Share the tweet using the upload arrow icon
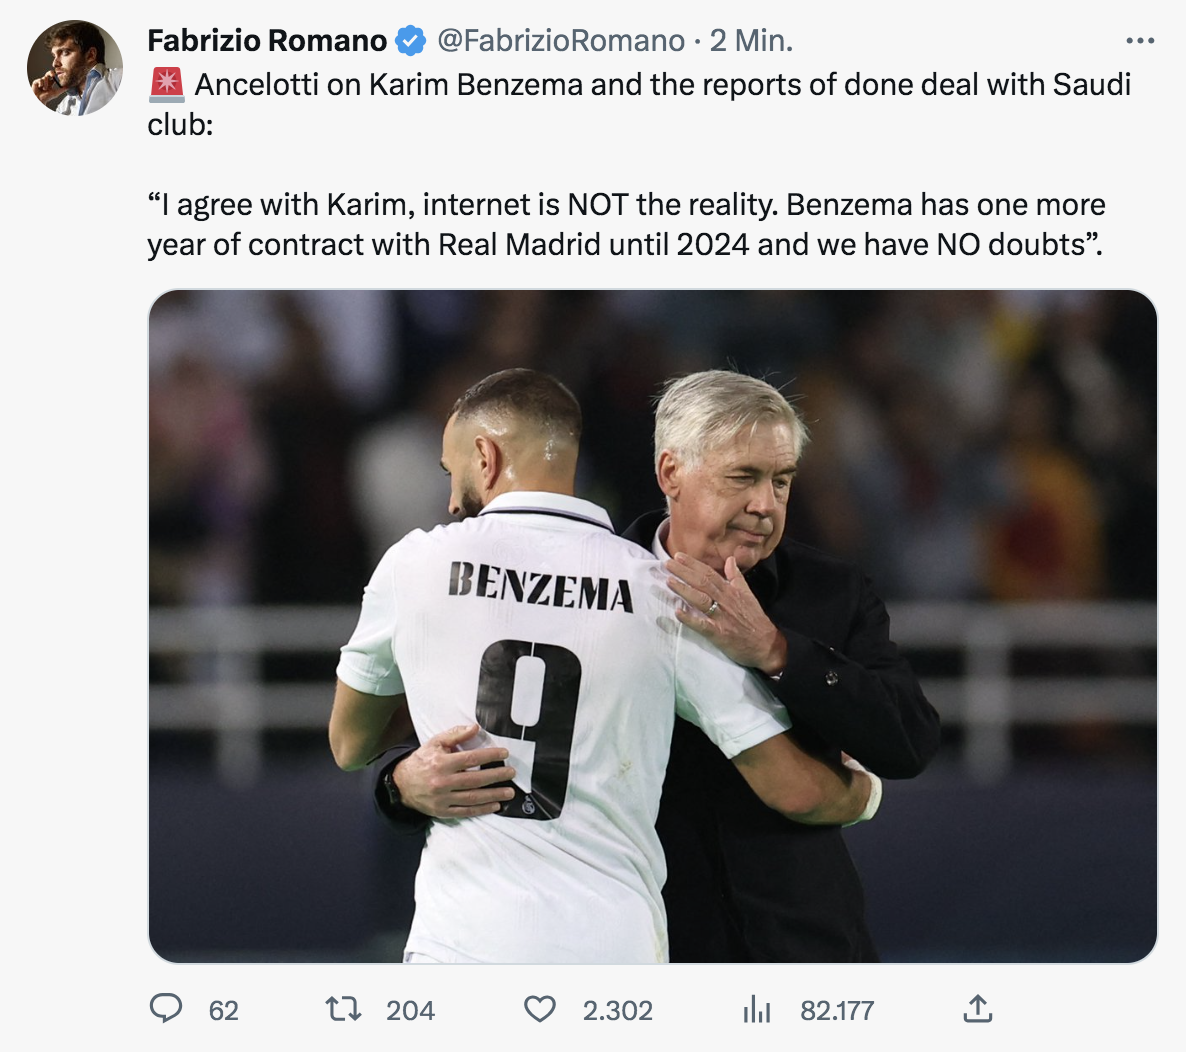The image size is (1186, 1052). tap(977, 1009)
